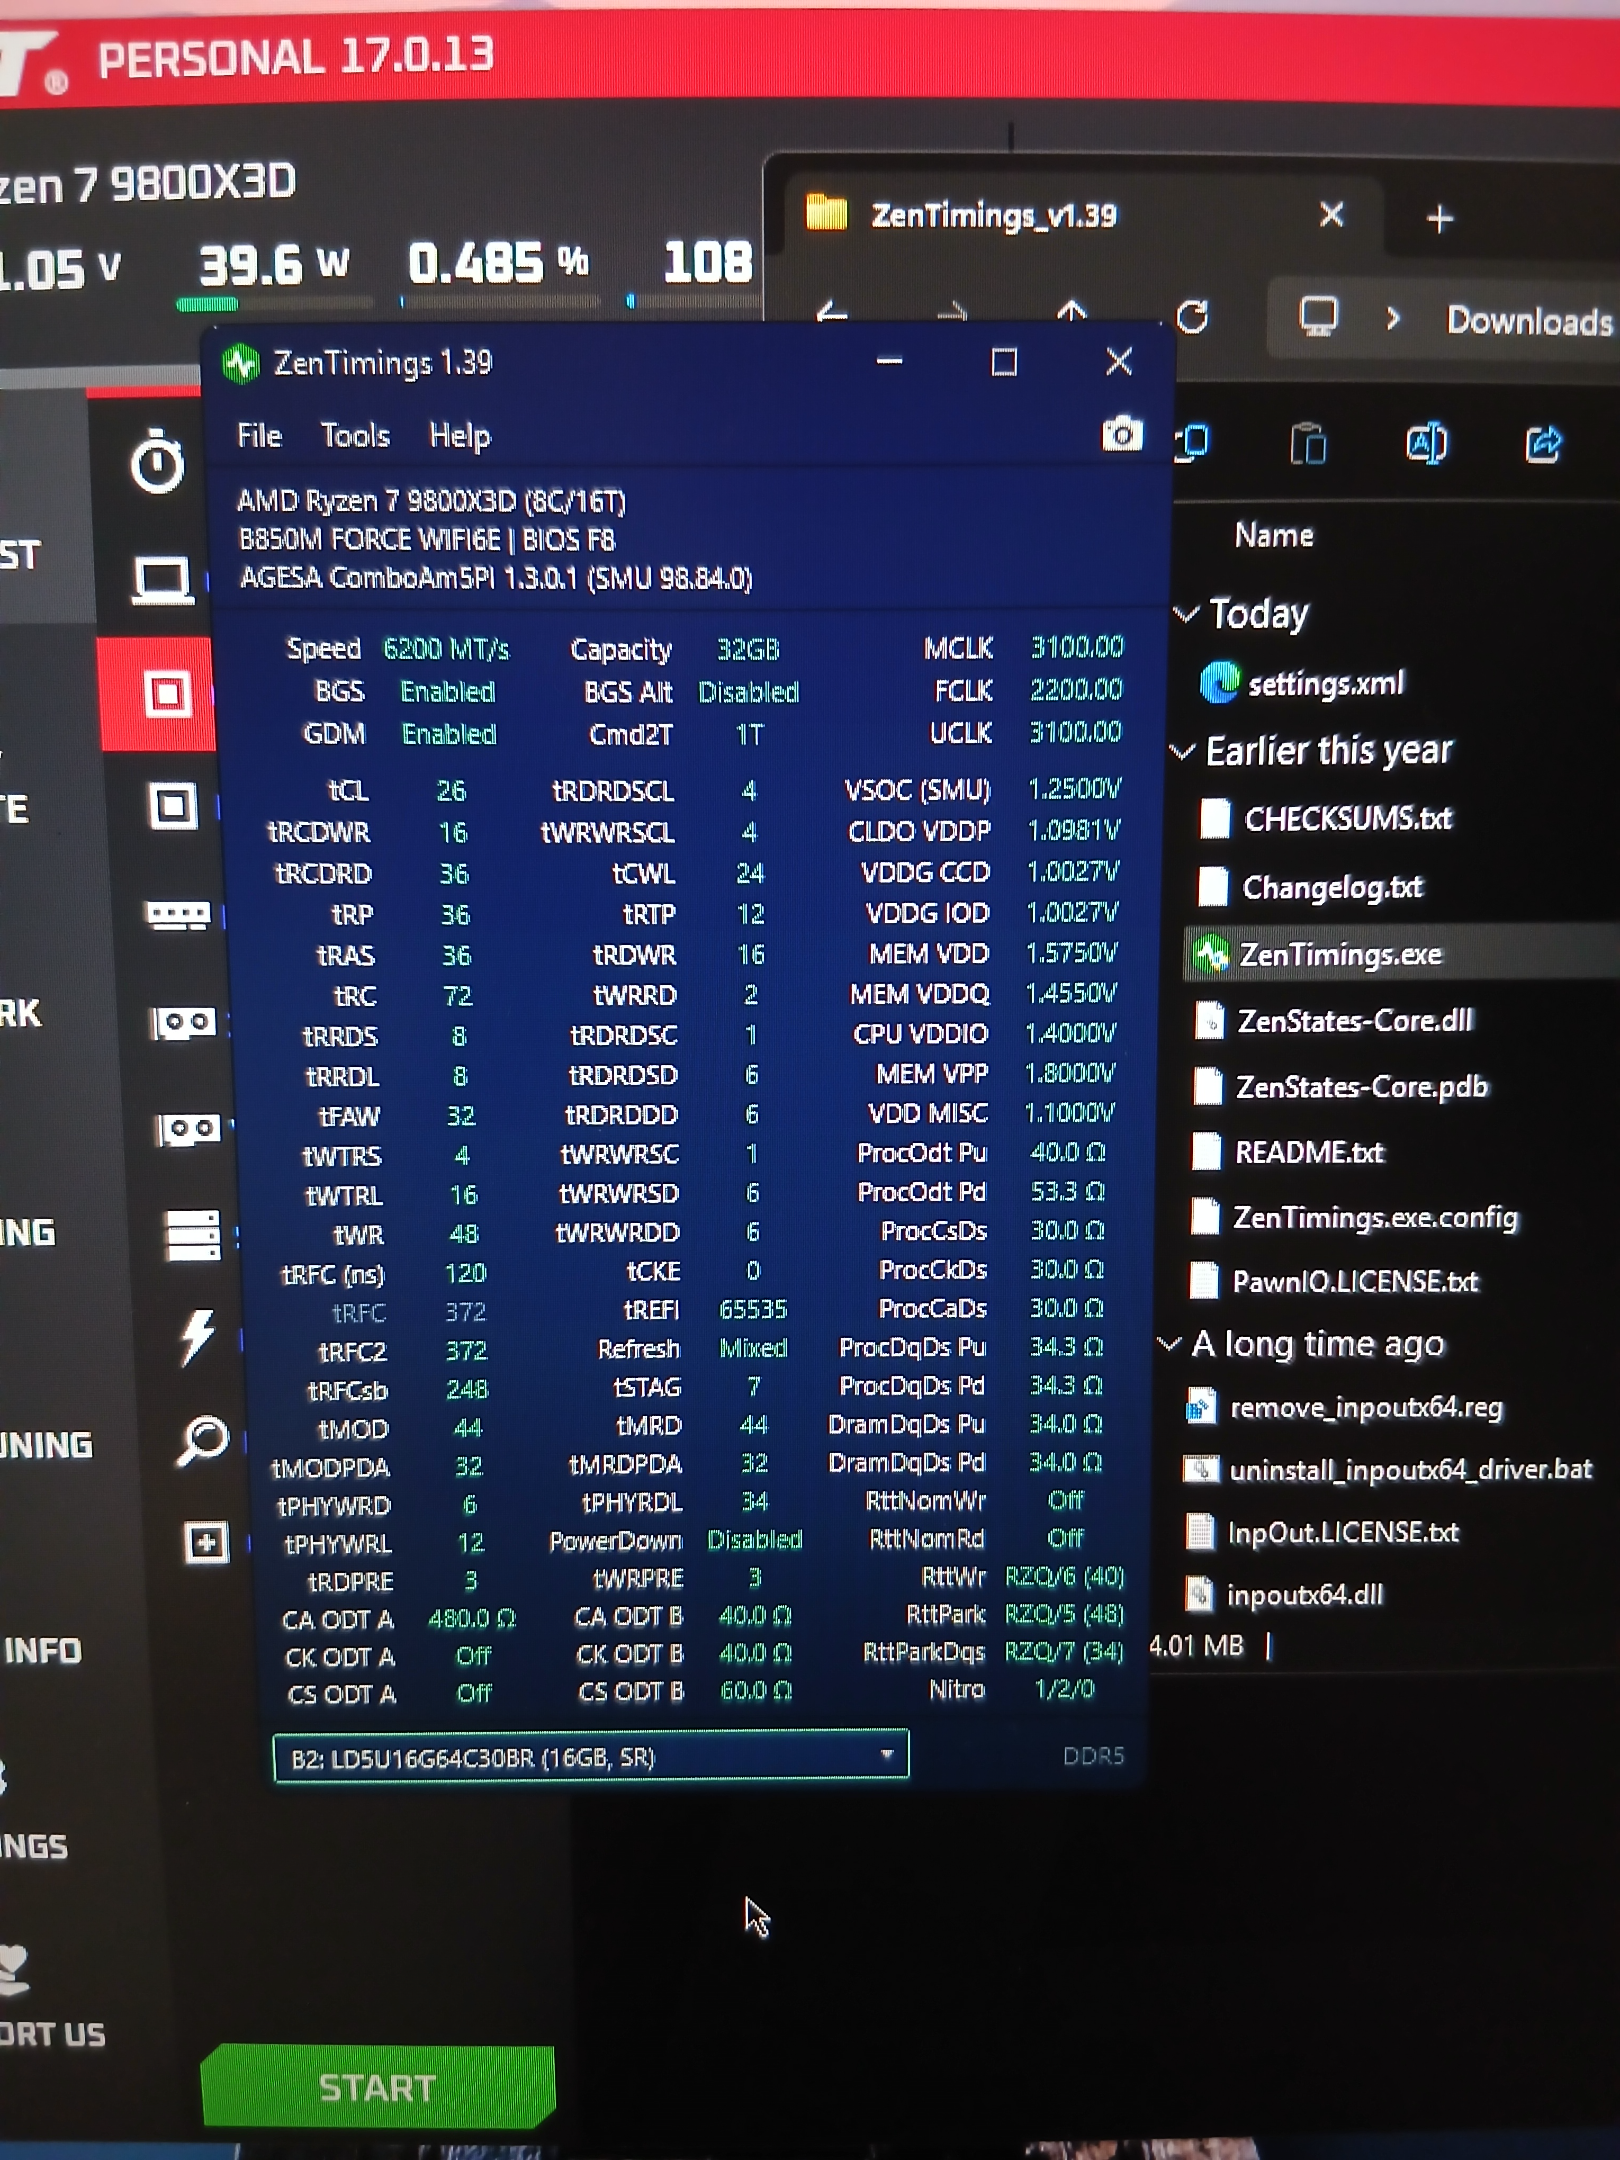1620x2160 pixels.
Task: Select the CHECKSUMS.txt file
Action: [x=1349, y=818]
